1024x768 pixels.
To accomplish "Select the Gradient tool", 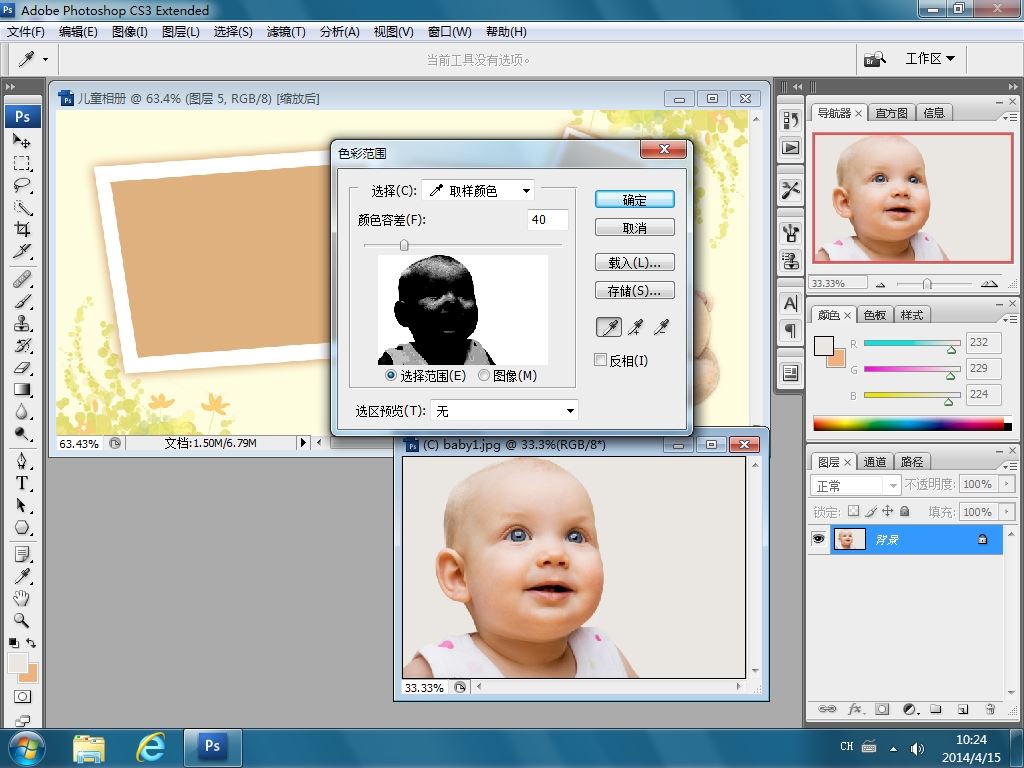I will point(22,390).
